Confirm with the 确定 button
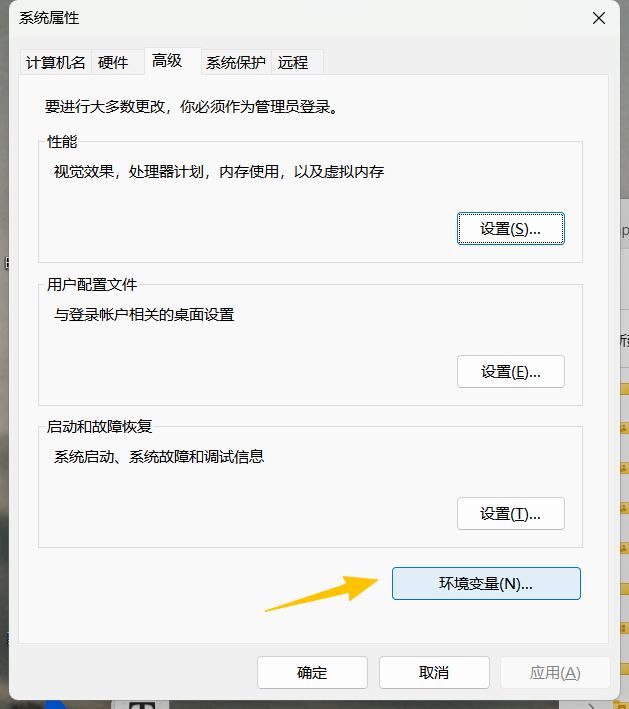 (312, 672)
